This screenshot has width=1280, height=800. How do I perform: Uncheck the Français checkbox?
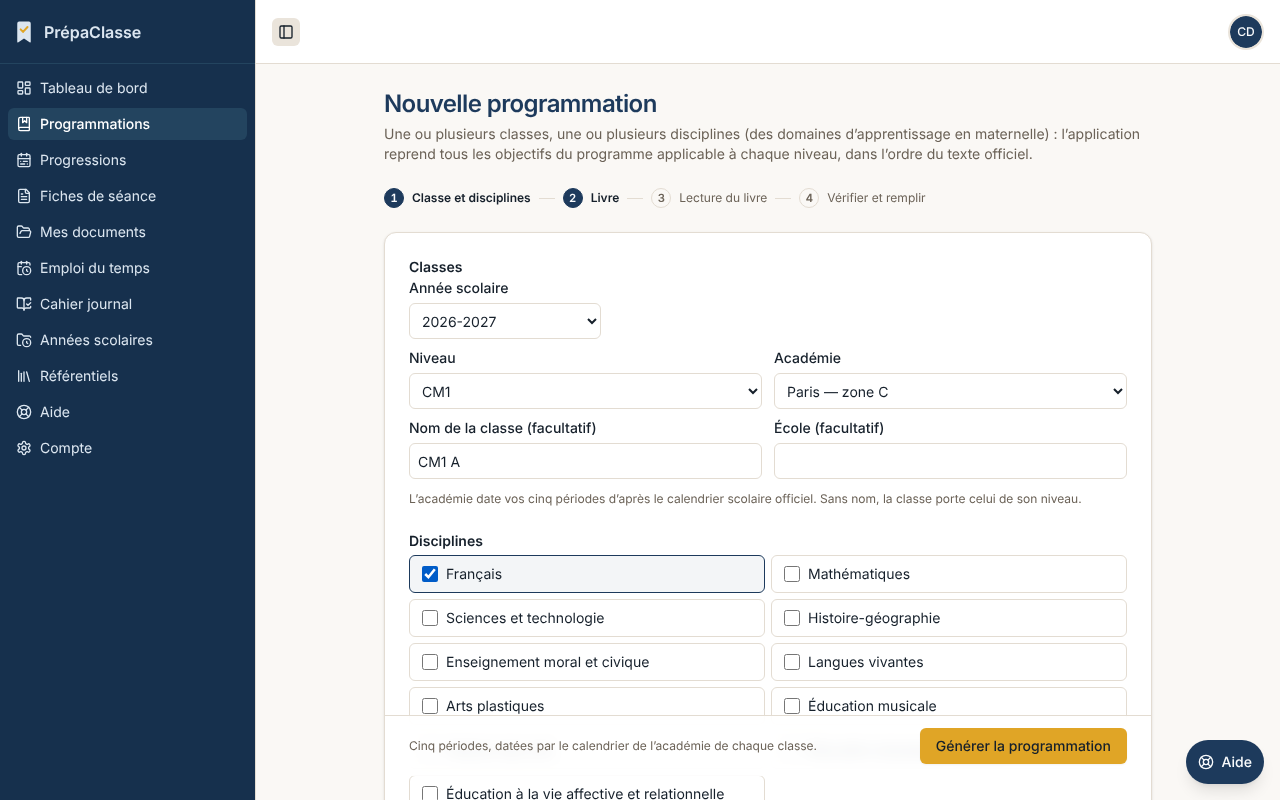(x=430, y=574)
